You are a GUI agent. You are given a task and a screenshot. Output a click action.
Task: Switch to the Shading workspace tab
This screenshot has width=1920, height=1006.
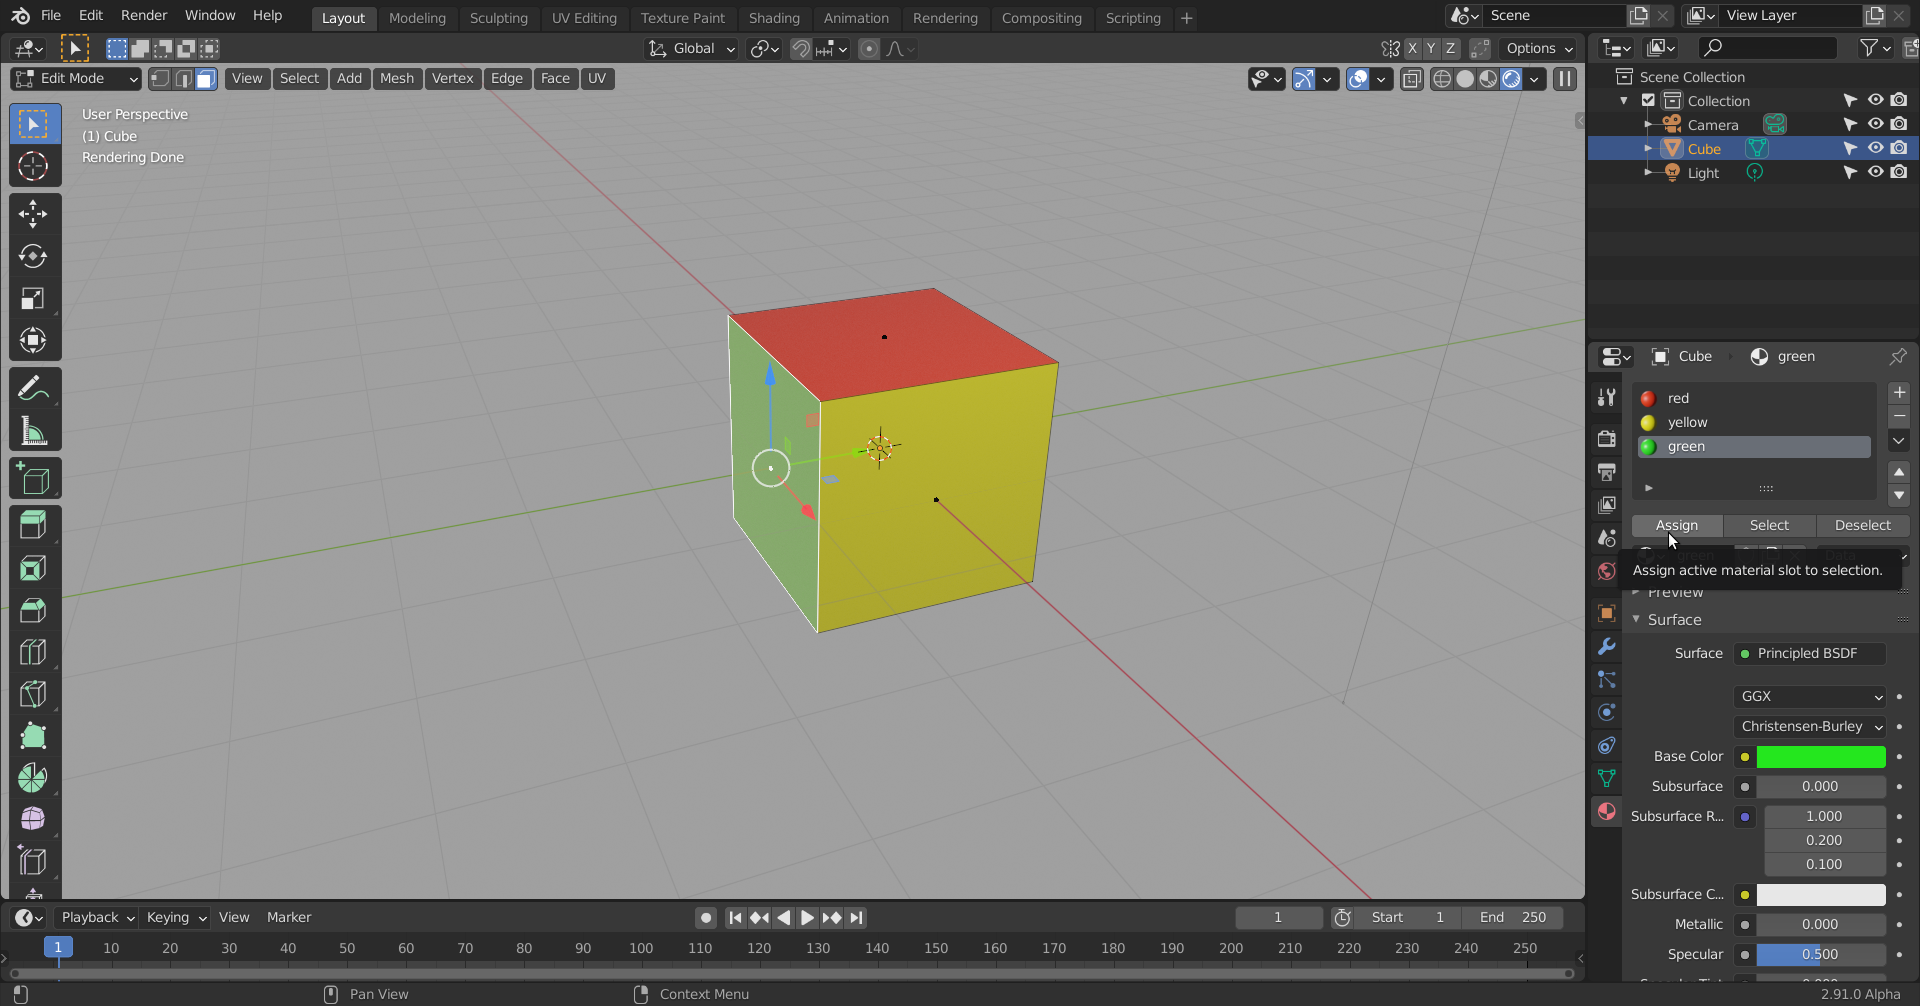tap(774, 18)
